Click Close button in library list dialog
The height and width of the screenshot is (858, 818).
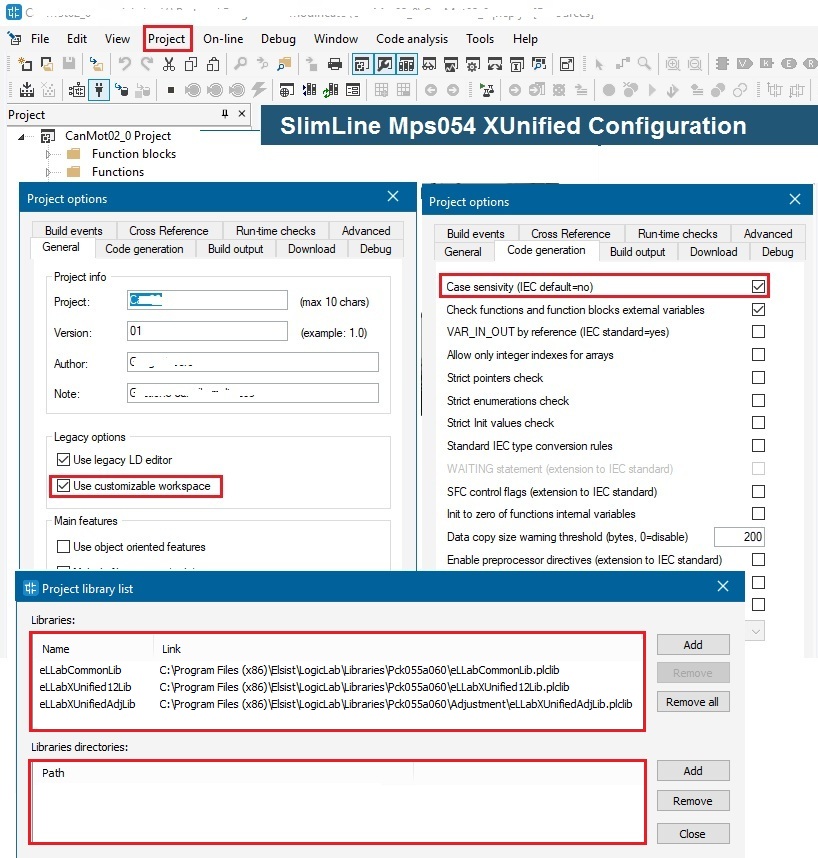tap(693, 833)
